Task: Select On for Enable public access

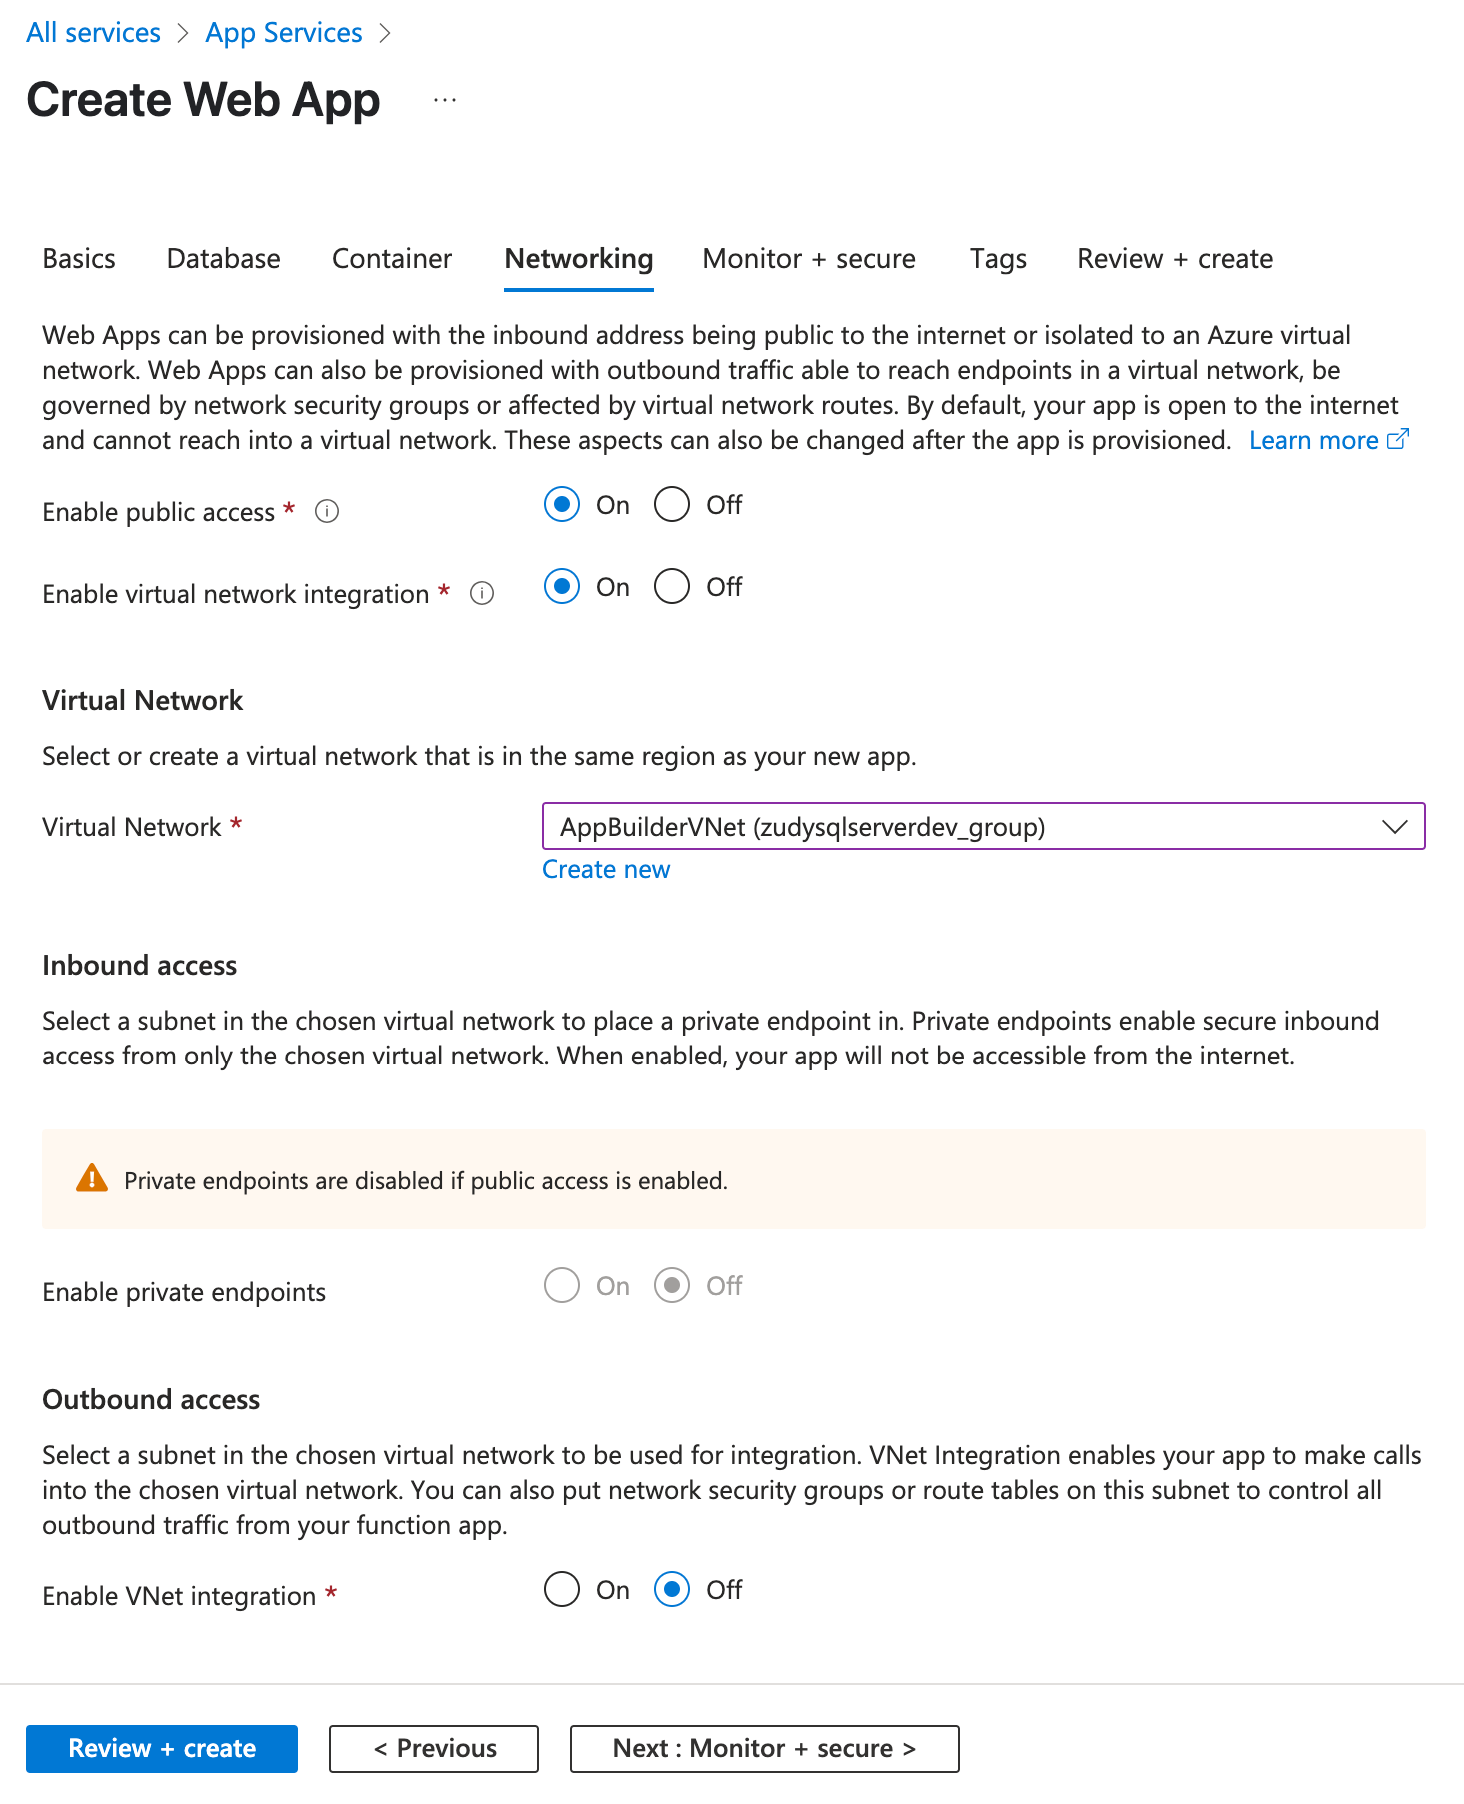Action: click(562, 505)
